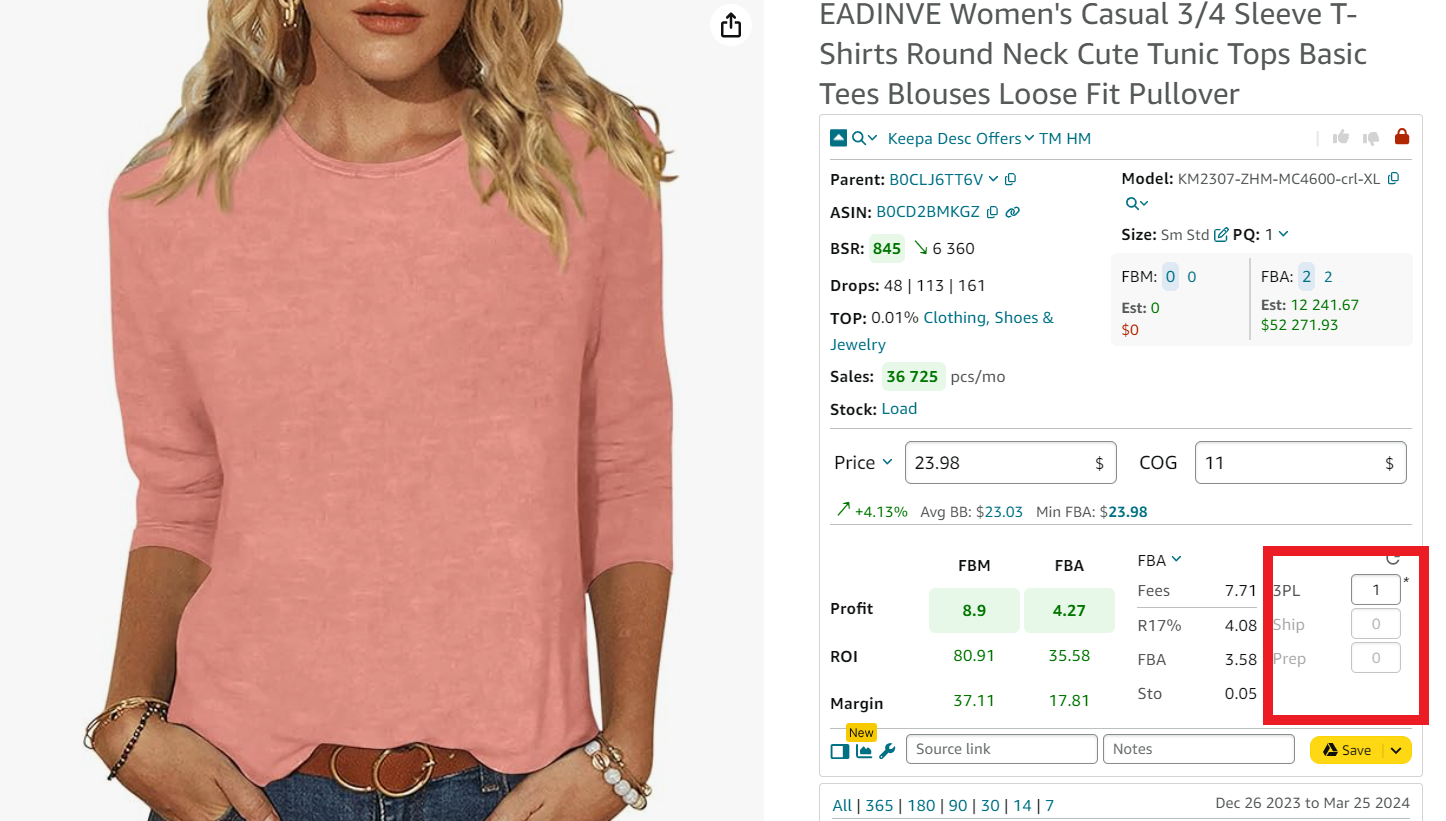
Task: Collapse the panel with the up-arrow icon
Action: [x=839, y=138]
